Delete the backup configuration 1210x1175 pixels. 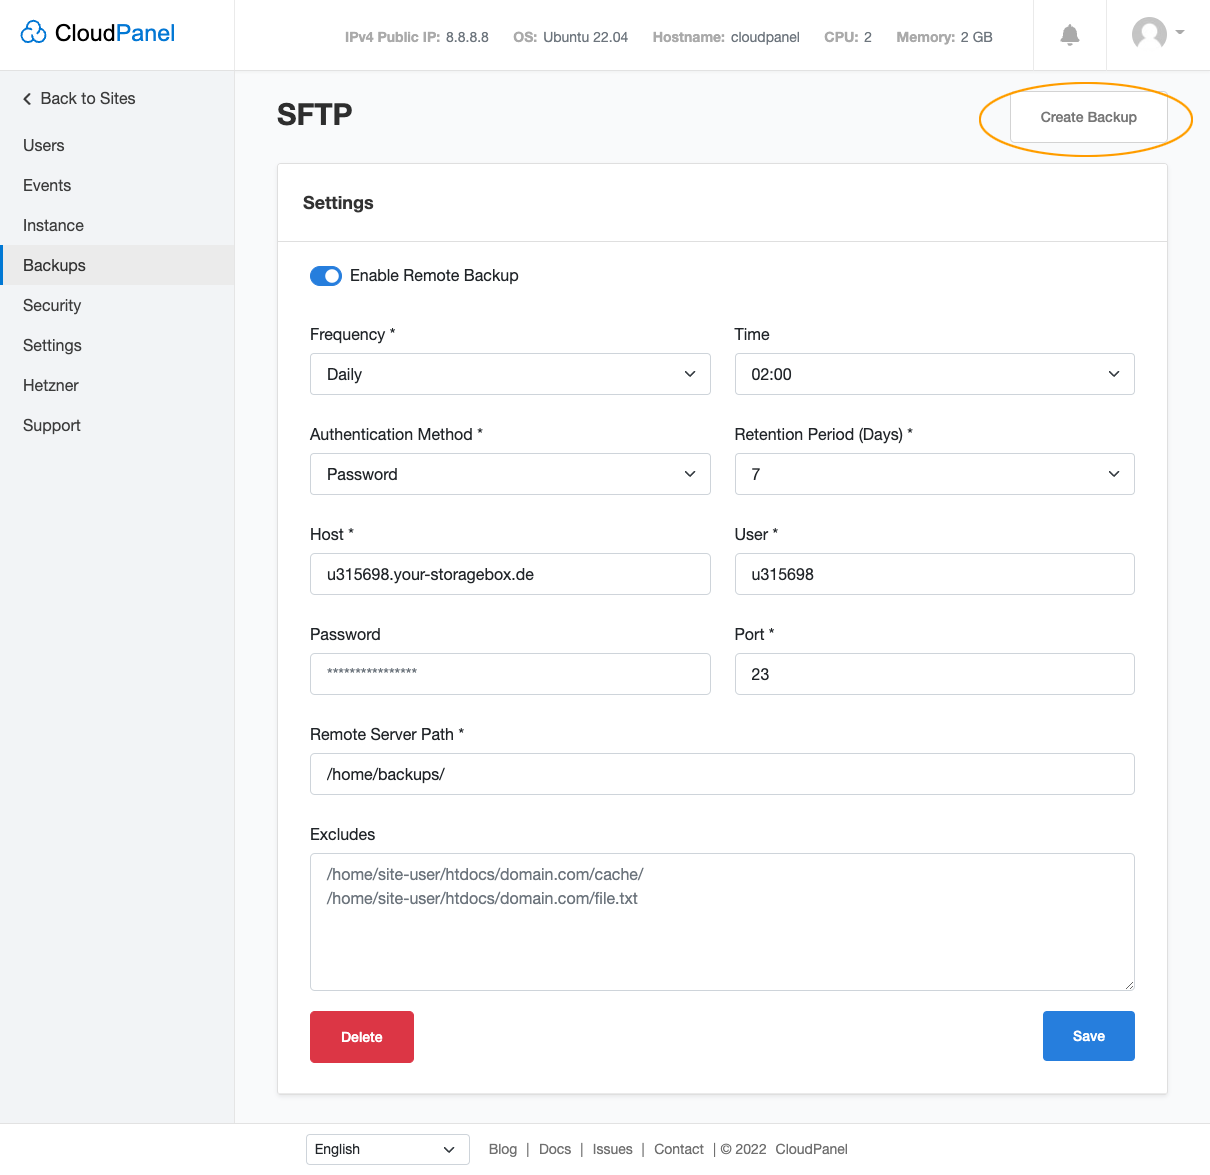361,1036
